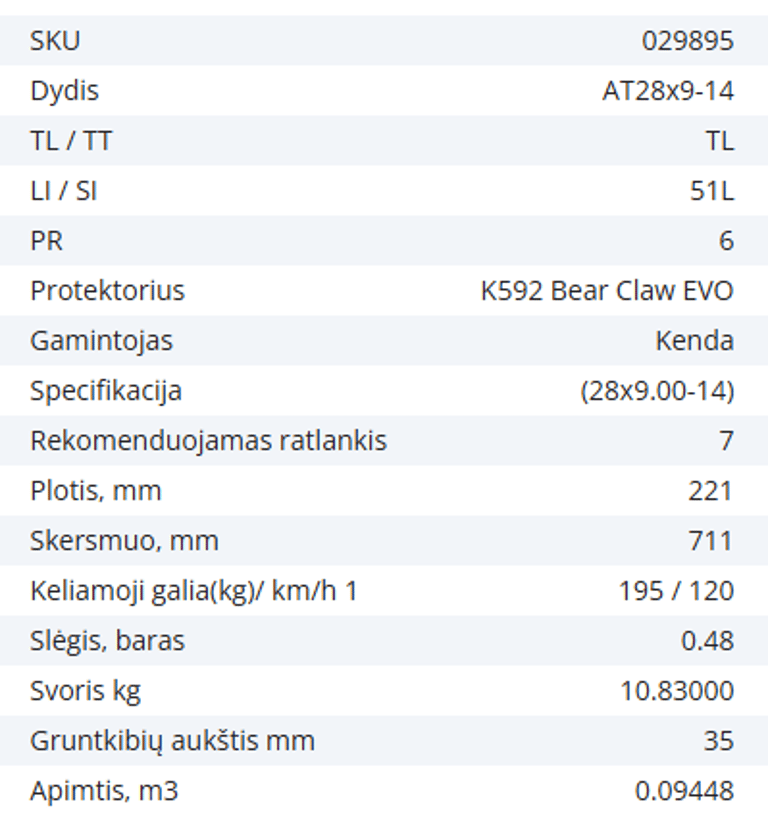Viewport: 768px width, 831px height.
Task: Click the 'Gamintojas' row label
Action: pyautogui.click(x=101, y=341)
